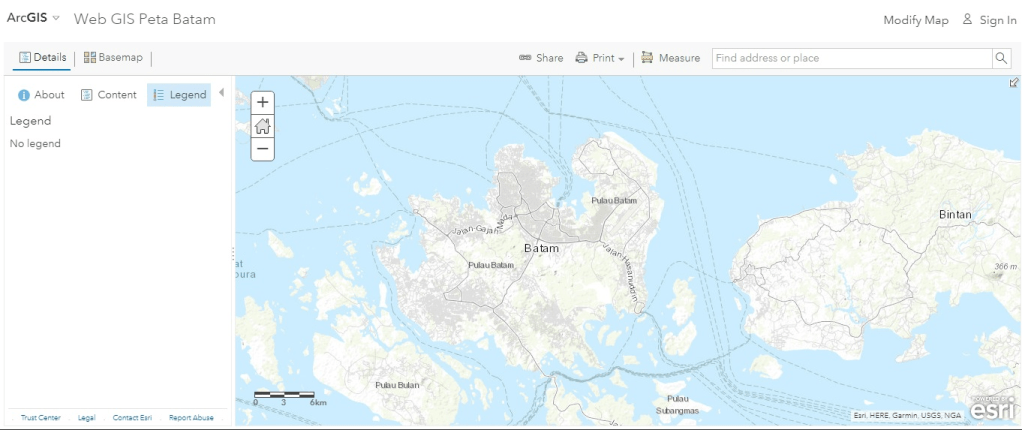1022x430 pixels.
Task: Expand the map attribution corner arrow
Action: 1014,83
